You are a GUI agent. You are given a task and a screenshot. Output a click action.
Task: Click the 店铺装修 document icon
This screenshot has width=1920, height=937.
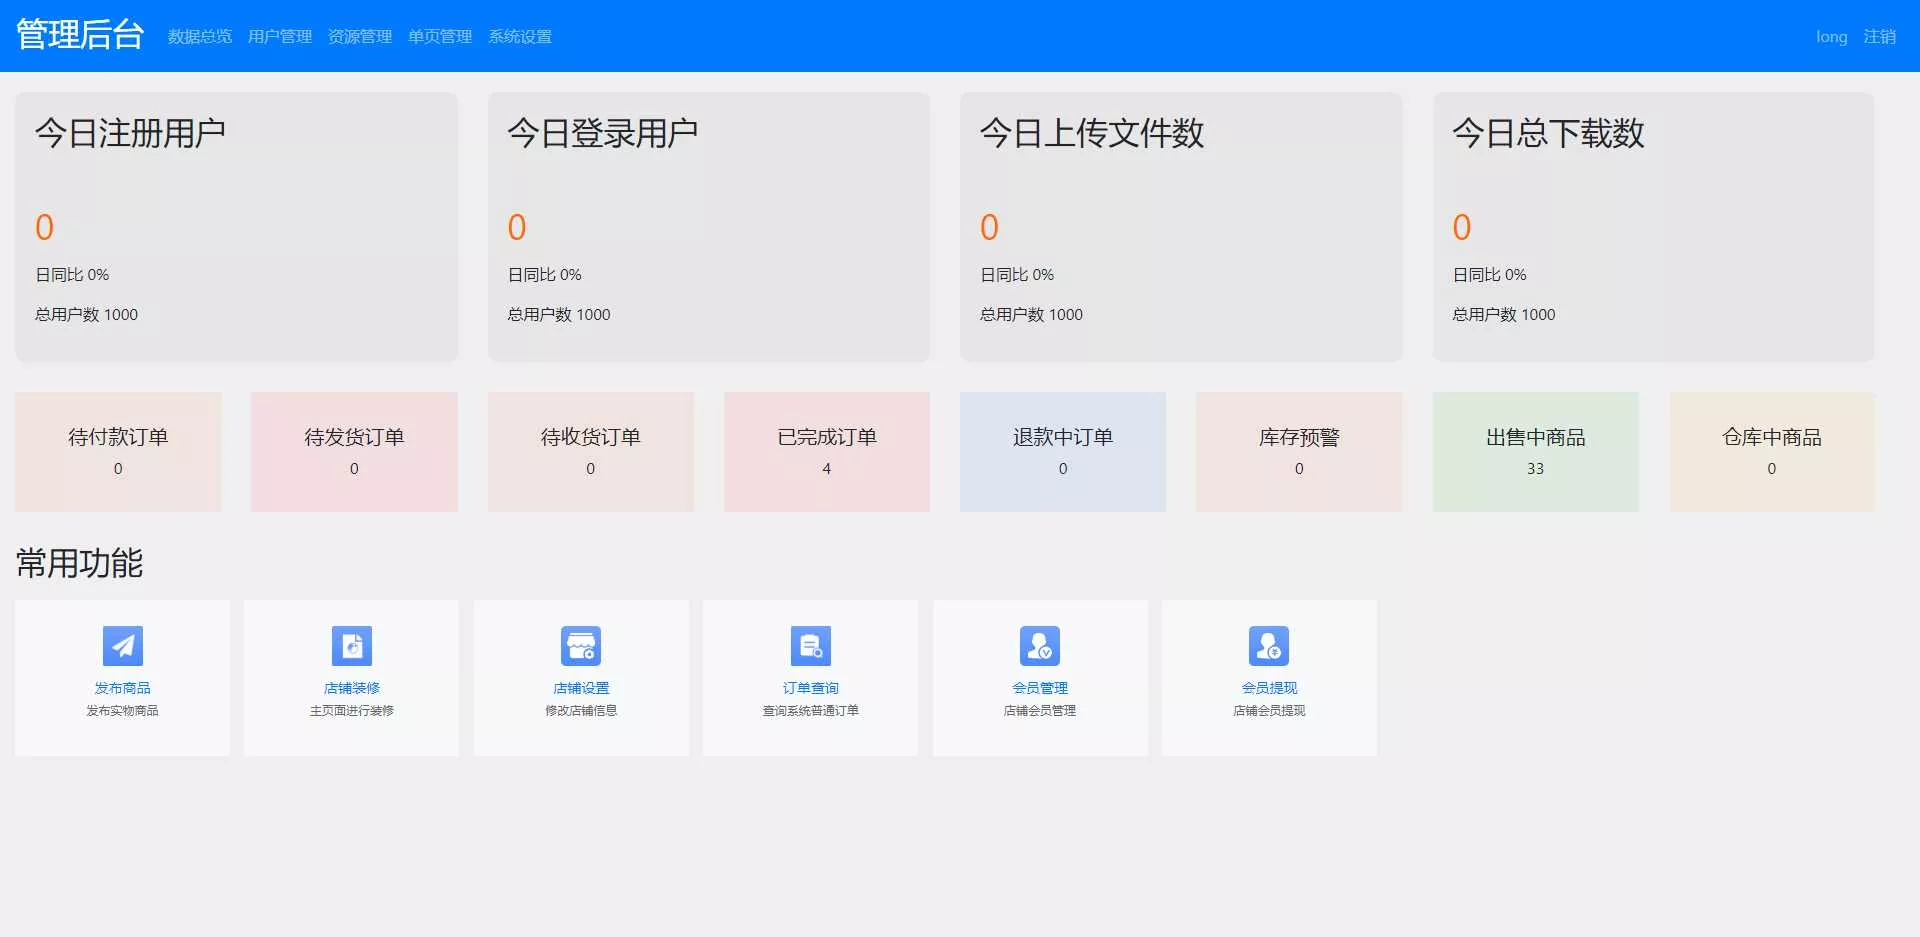(352, 646)
